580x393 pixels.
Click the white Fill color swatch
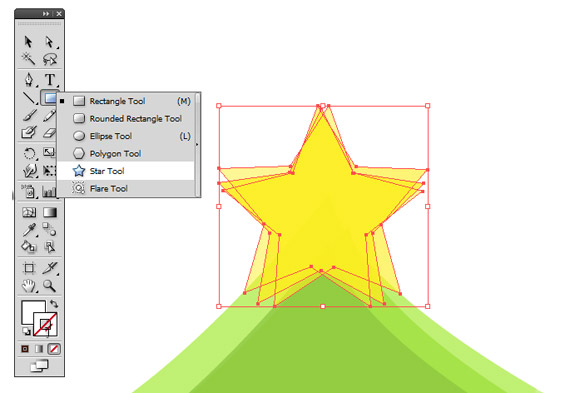[30, 309]
